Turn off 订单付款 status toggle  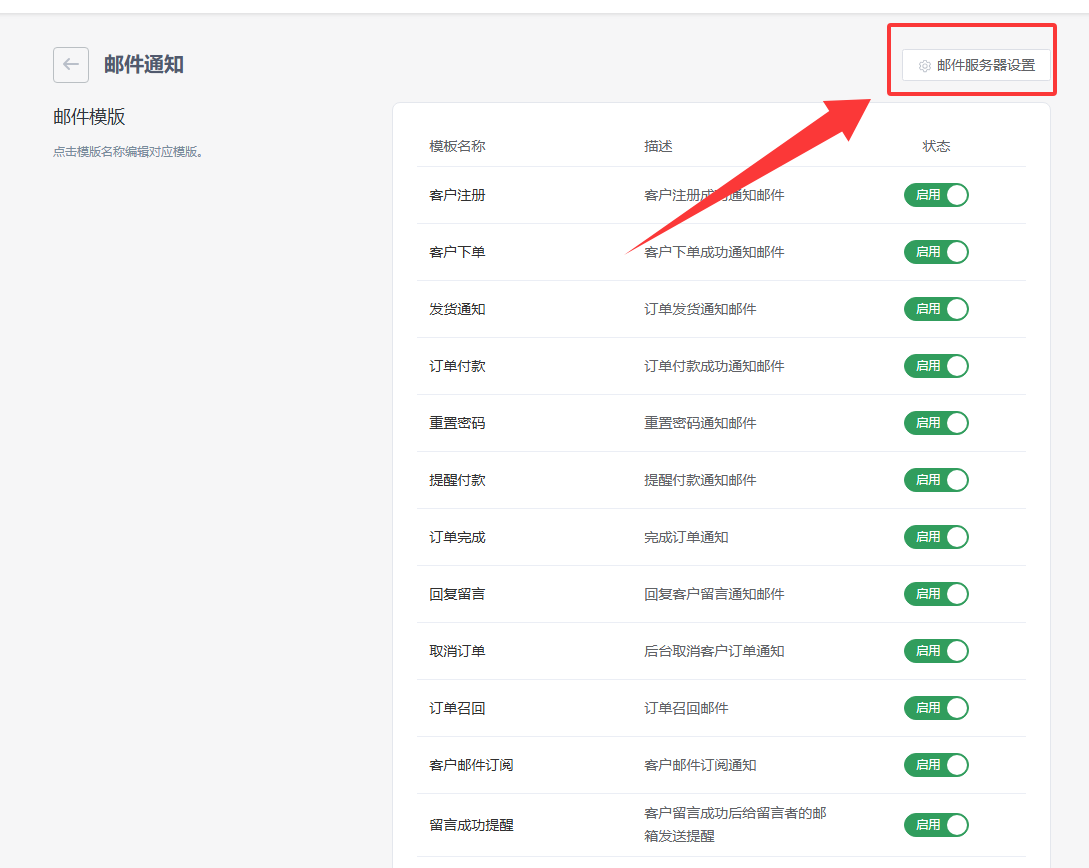[936, 366]
